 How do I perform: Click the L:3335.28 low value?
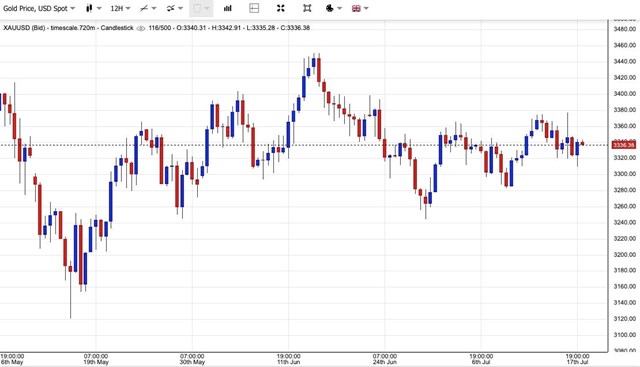261,28
